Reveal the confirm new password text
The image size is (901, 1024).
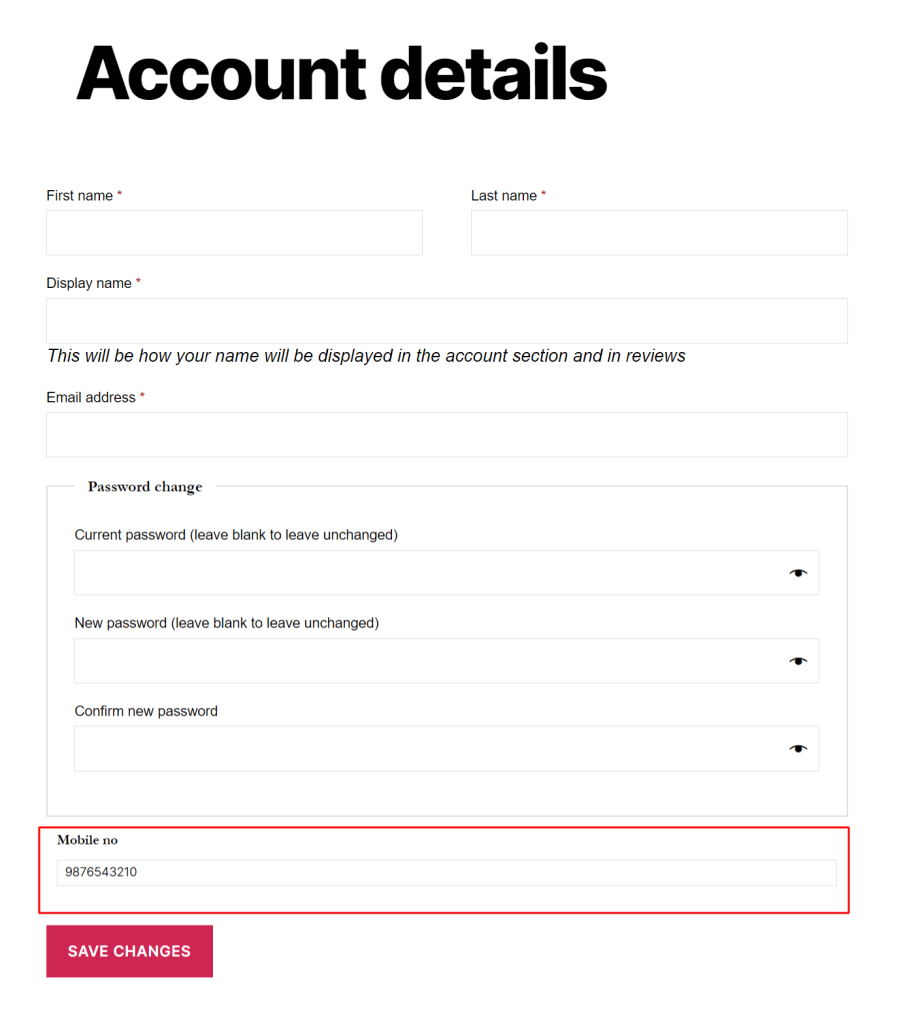coord(797,749)
